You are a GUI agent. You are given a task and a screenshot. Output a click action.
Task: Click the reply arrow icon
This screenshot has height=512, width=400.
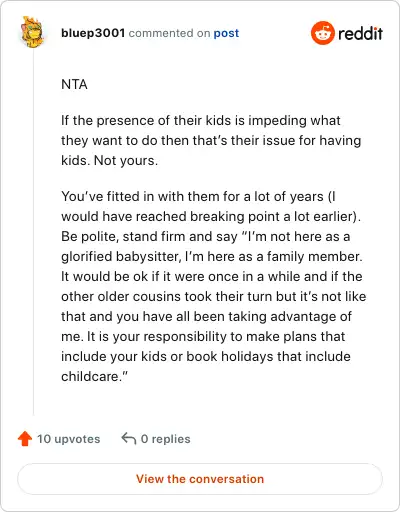point(129,438)
